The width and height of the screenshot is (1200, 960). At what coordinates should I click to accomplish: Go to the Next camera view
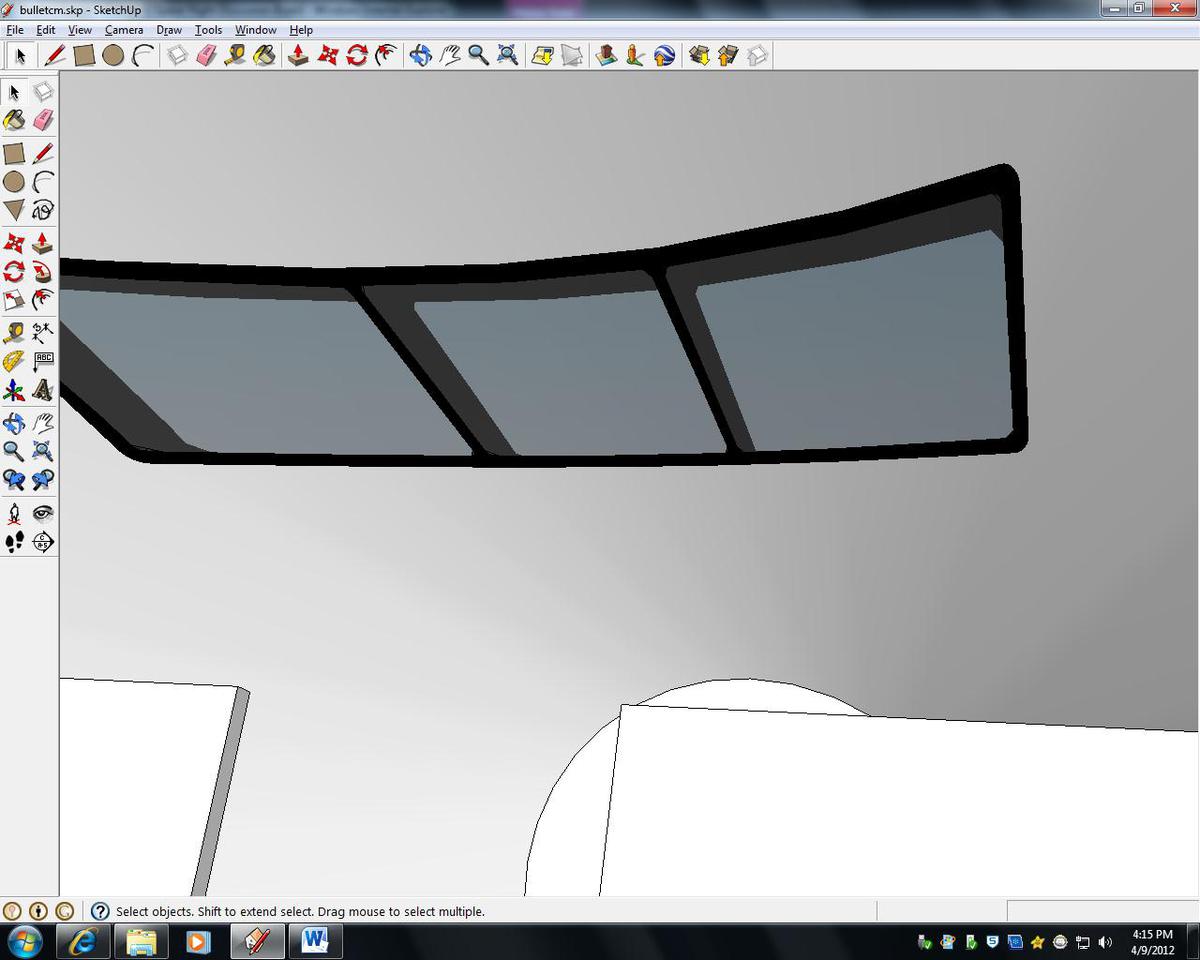(43, 480)
